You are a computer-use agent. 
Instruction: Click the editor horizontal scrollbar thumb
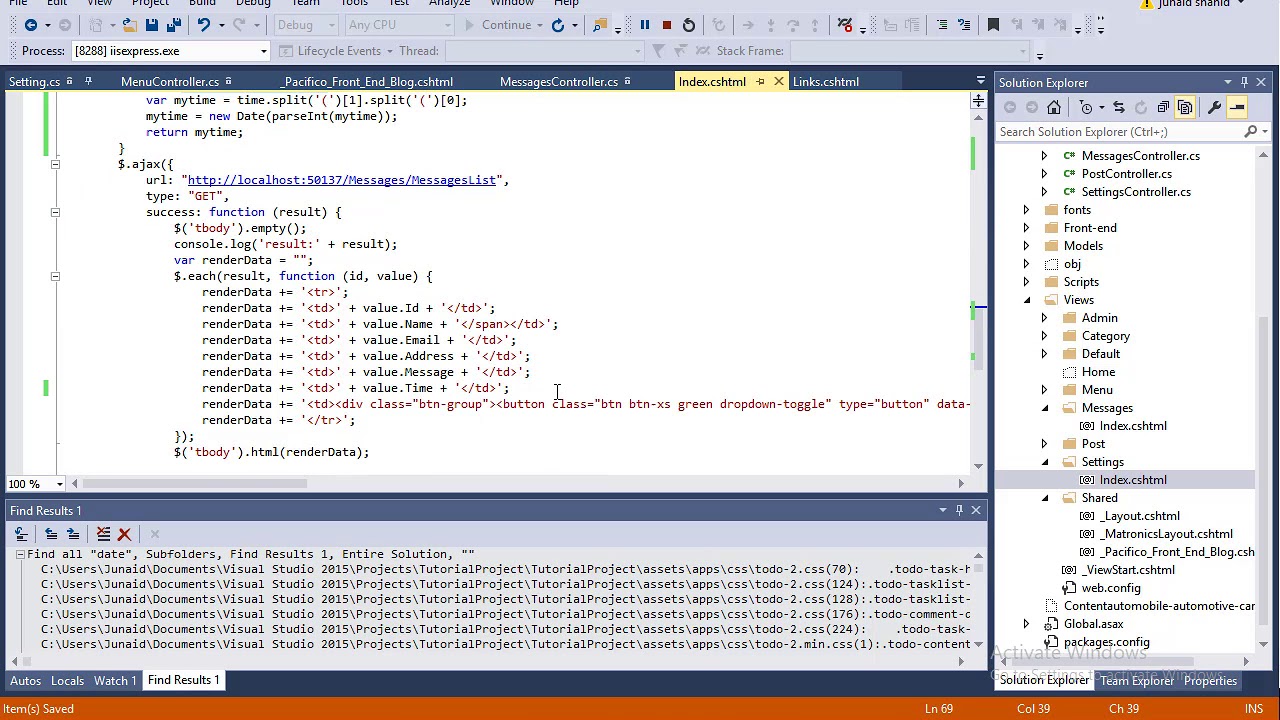pyautogui.click(x=196, y=484)
